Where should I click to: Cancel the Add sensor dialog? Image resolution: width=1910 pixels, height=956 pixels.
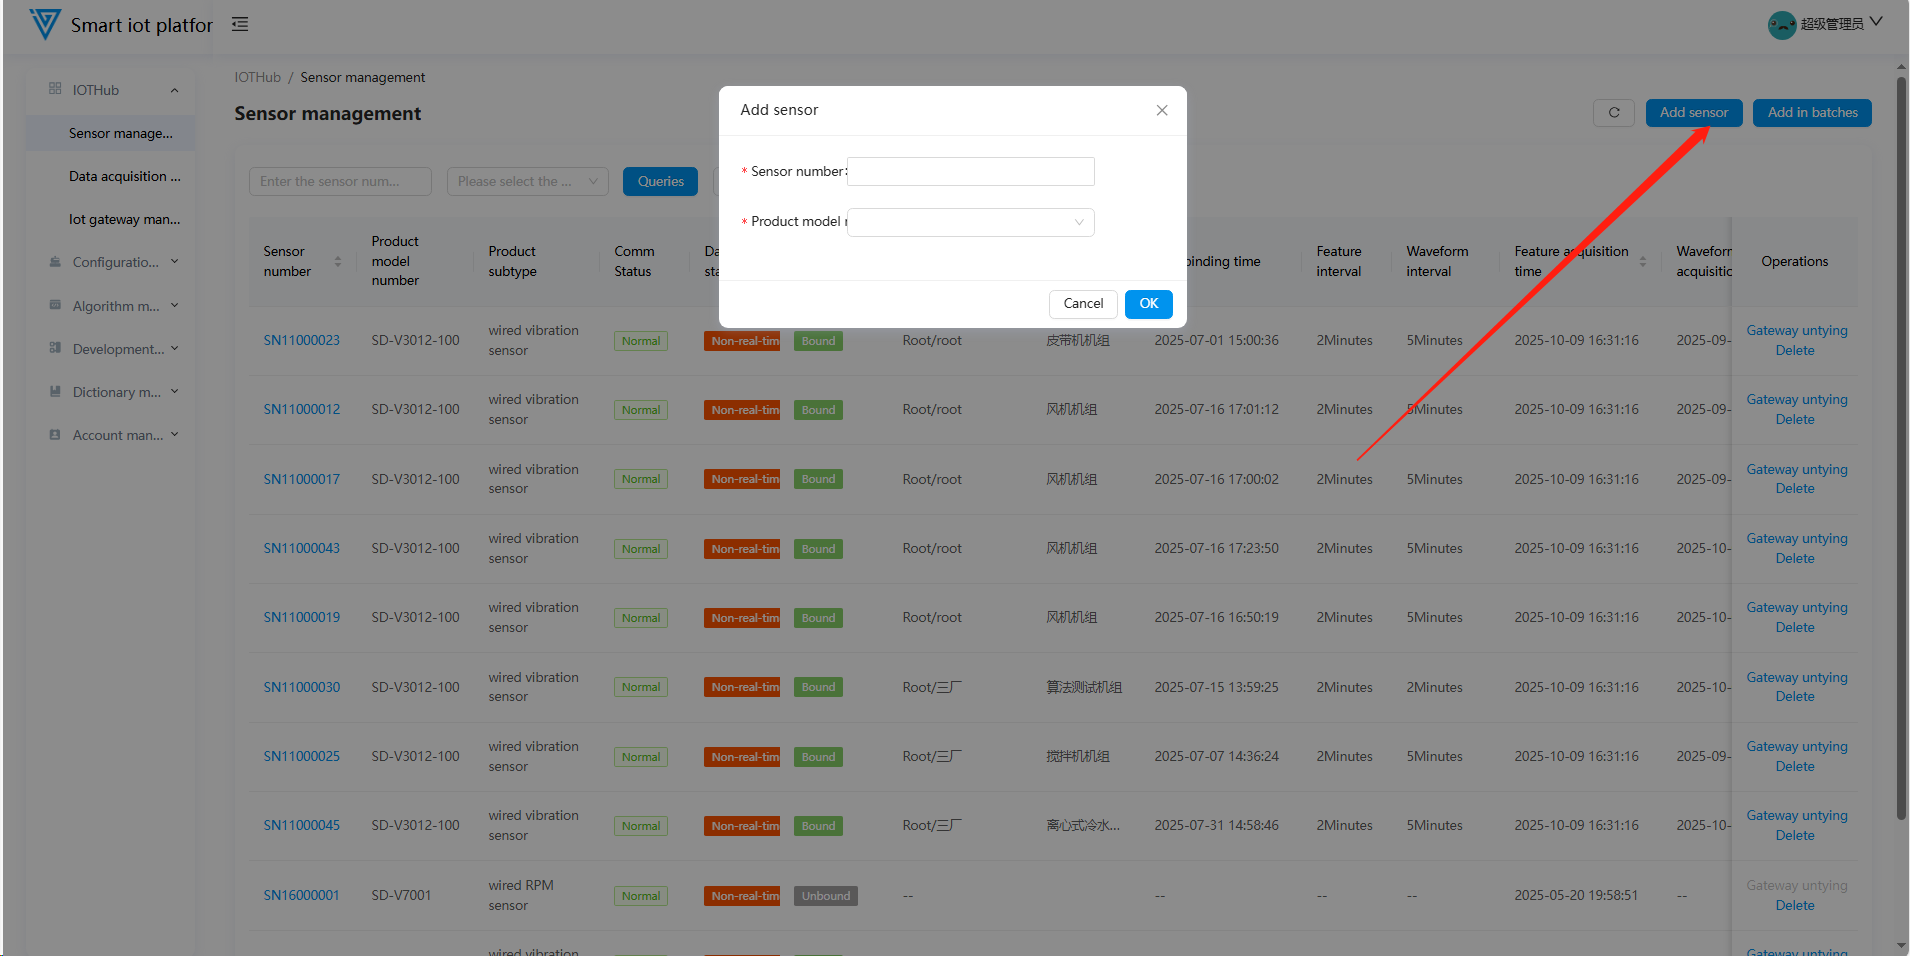pos(1083,304)
